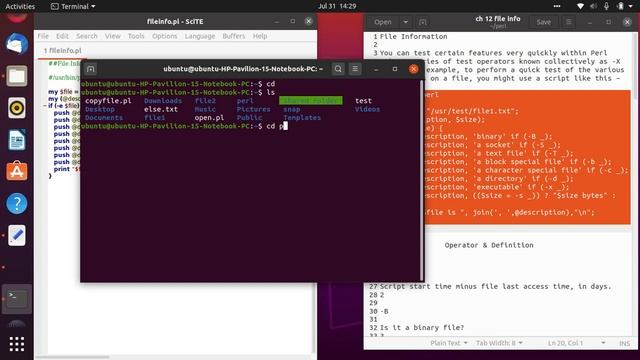Click the Activities button

click(x=20, y=6)
